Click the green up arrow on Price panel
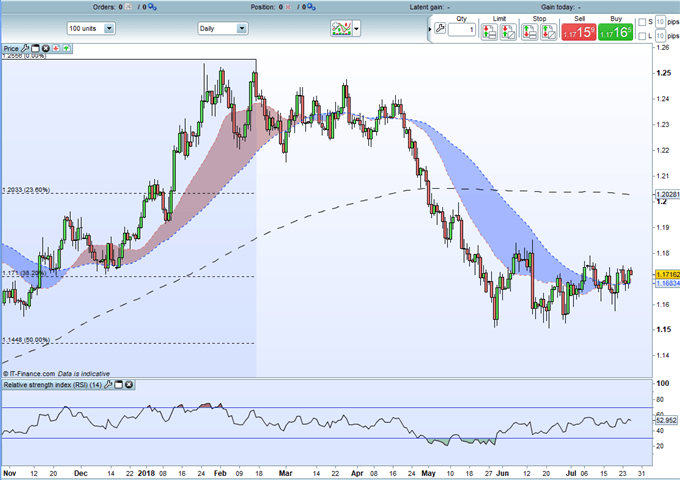This screenshot has height=480, width=680. (x=66, y=49)
